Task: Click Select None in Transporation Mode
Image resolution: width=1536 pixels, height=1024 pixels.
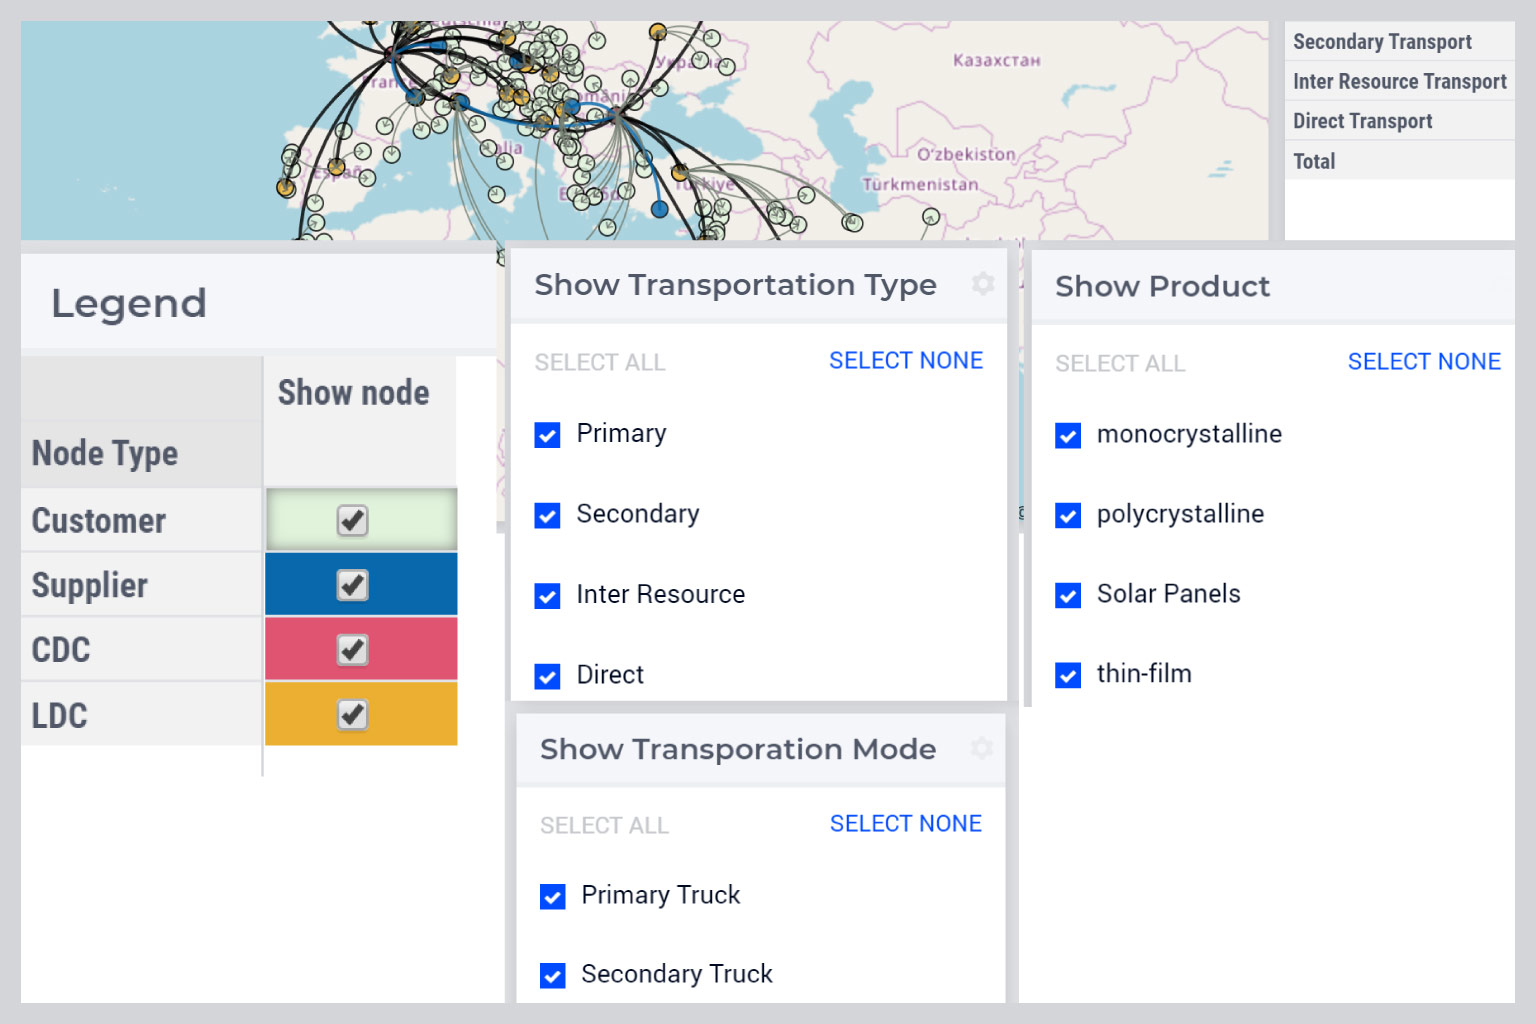Action: point(905,824)
